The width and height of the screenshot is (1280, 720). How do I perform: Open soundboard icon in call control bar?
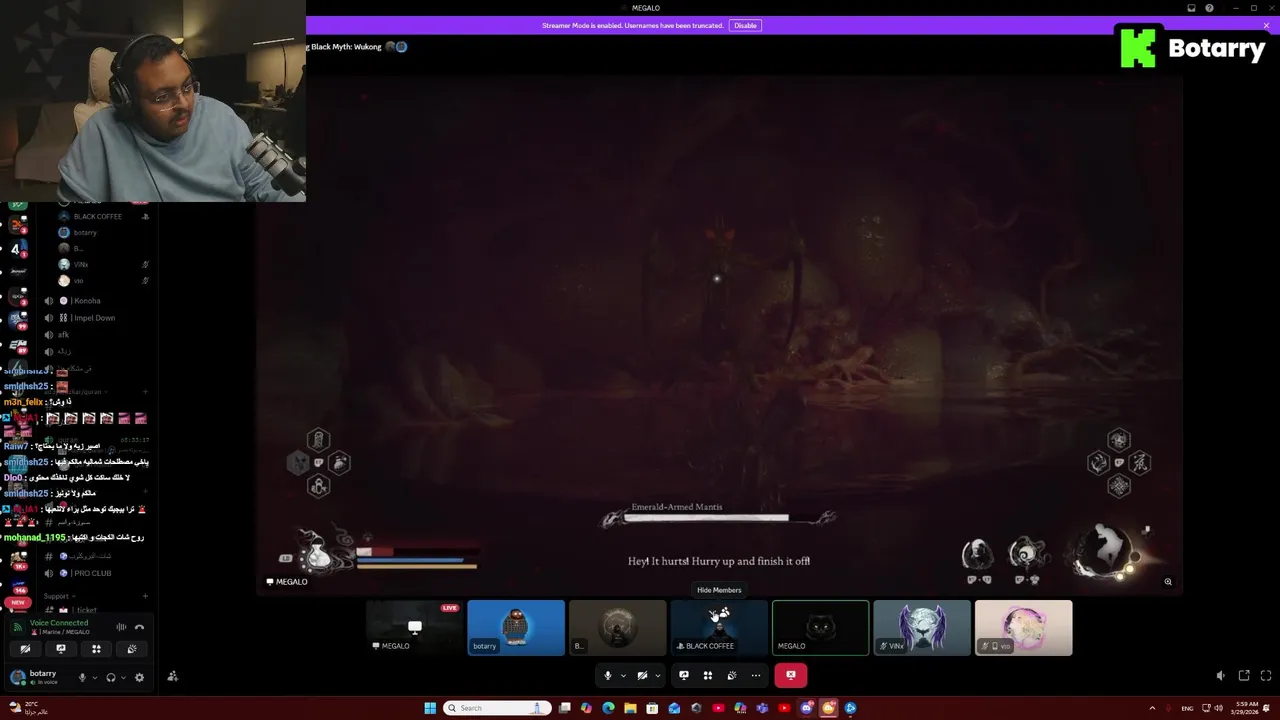(732, 675)
